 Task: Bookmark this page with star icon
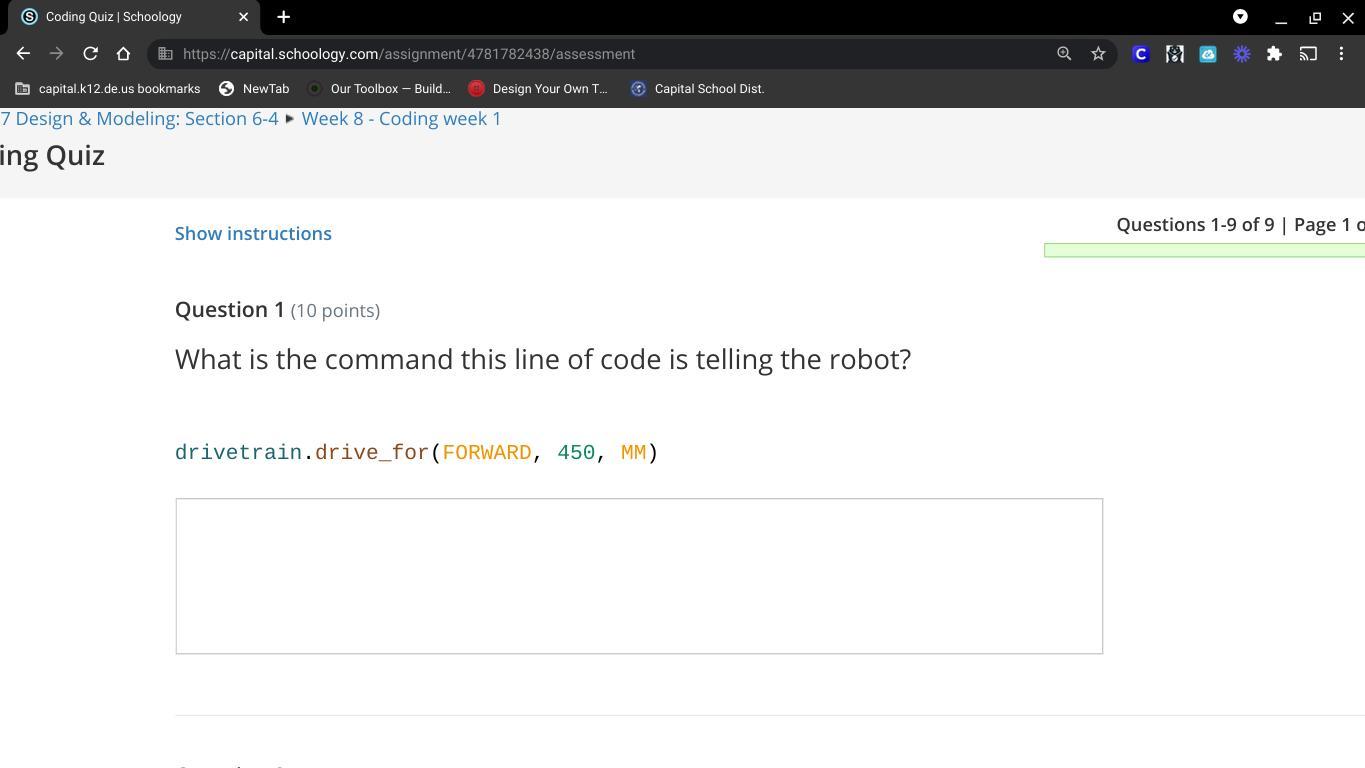coord(1098,54)
